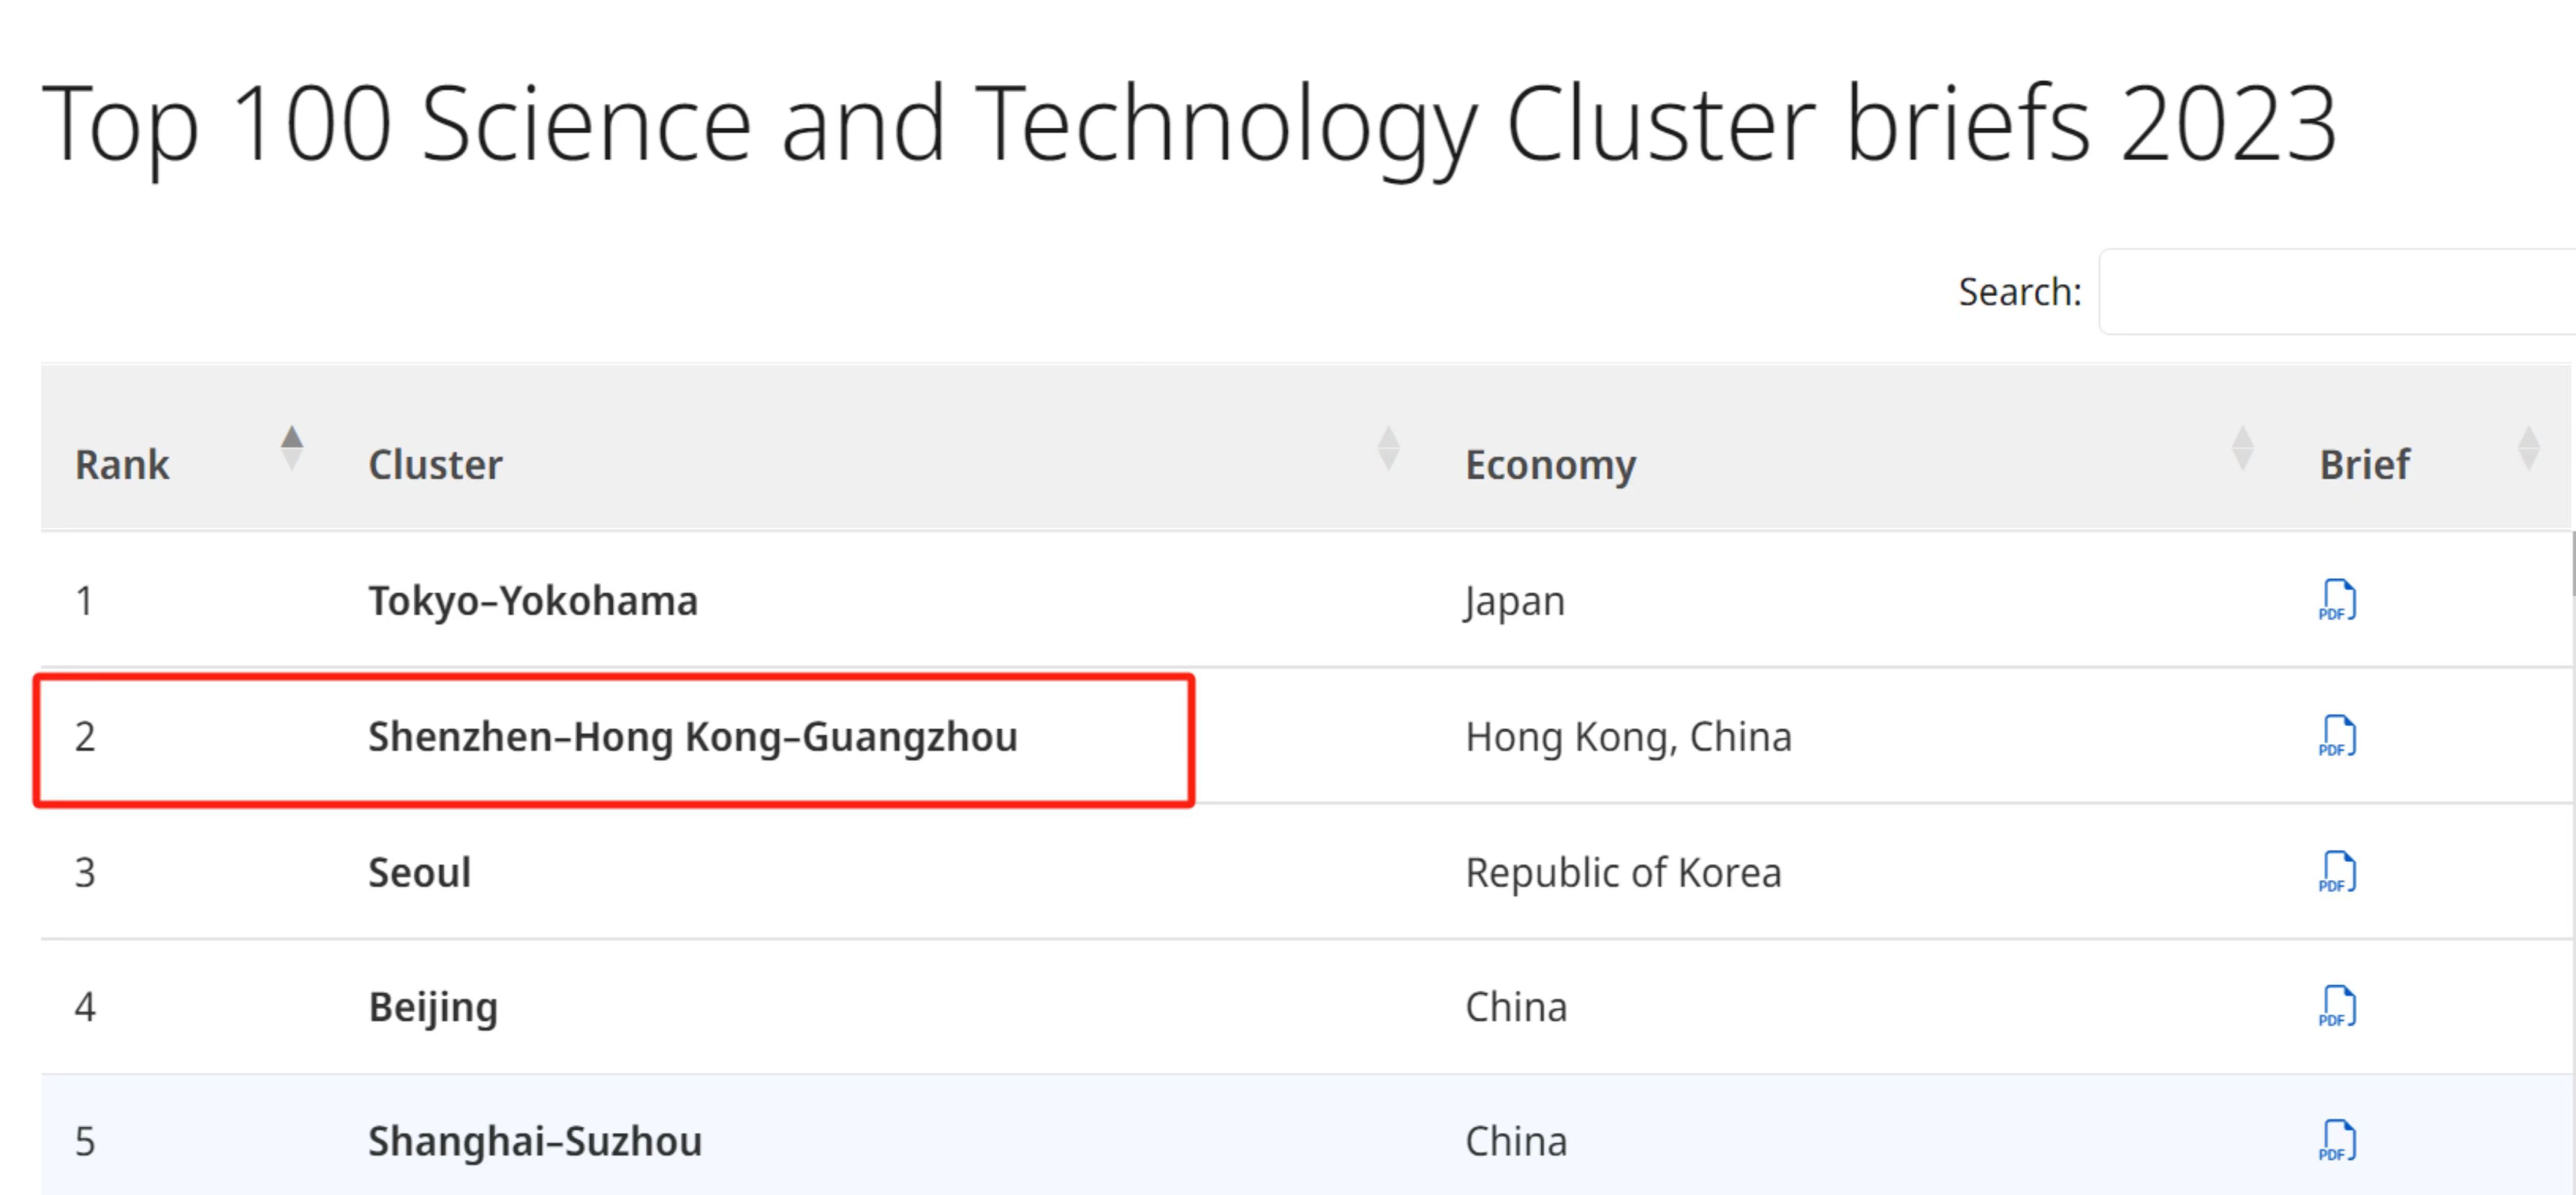Select the Tokyo–Yokohama cluster name

point(533,601)
